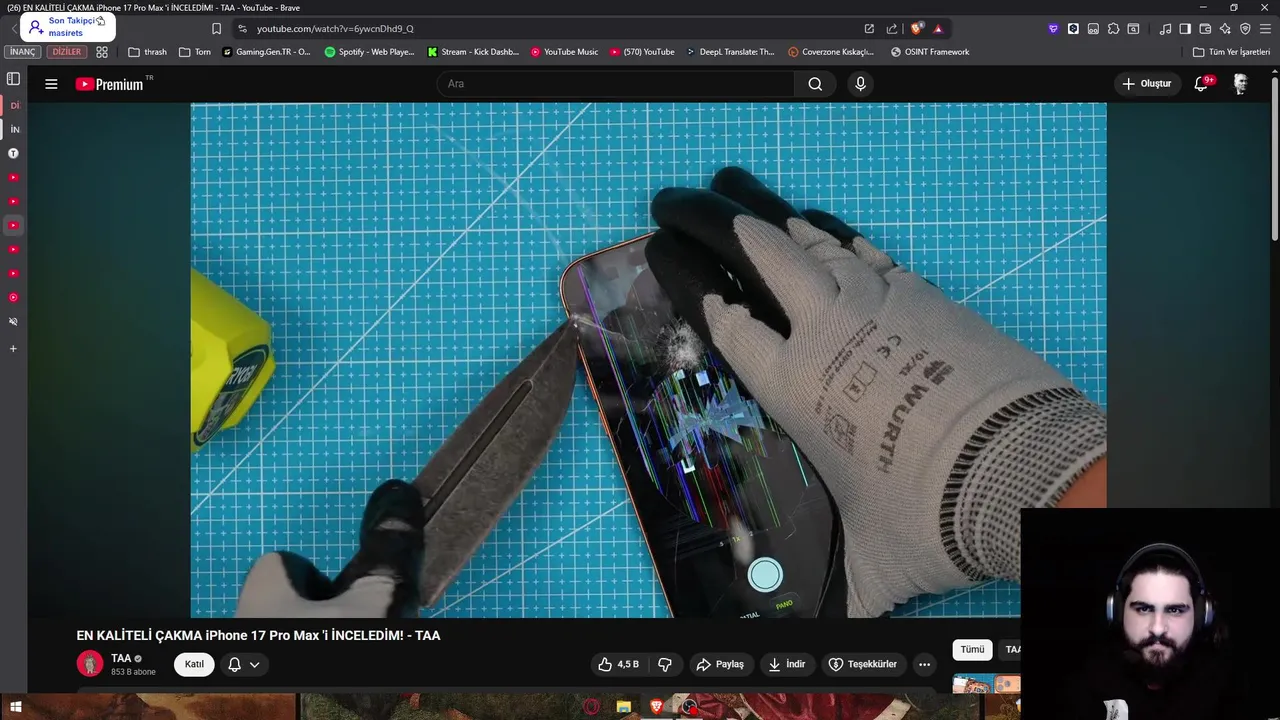
Task: Add a new tab with plus icon
Action: click(x=13, y=349)
